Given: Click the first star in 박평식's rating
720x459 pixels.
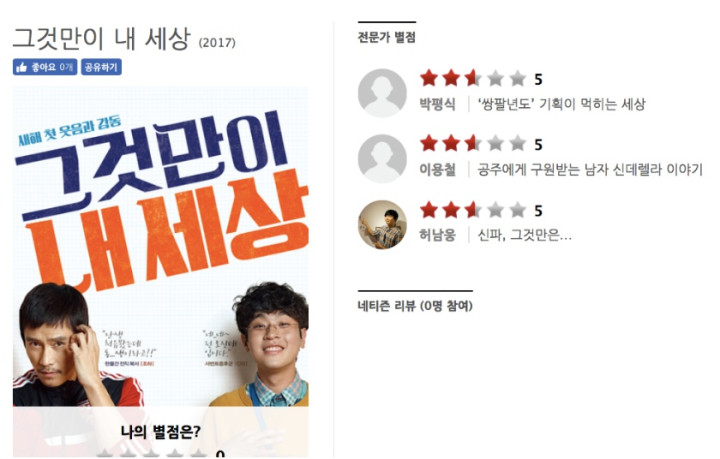Looking at the screenshot, I should 429,78.
